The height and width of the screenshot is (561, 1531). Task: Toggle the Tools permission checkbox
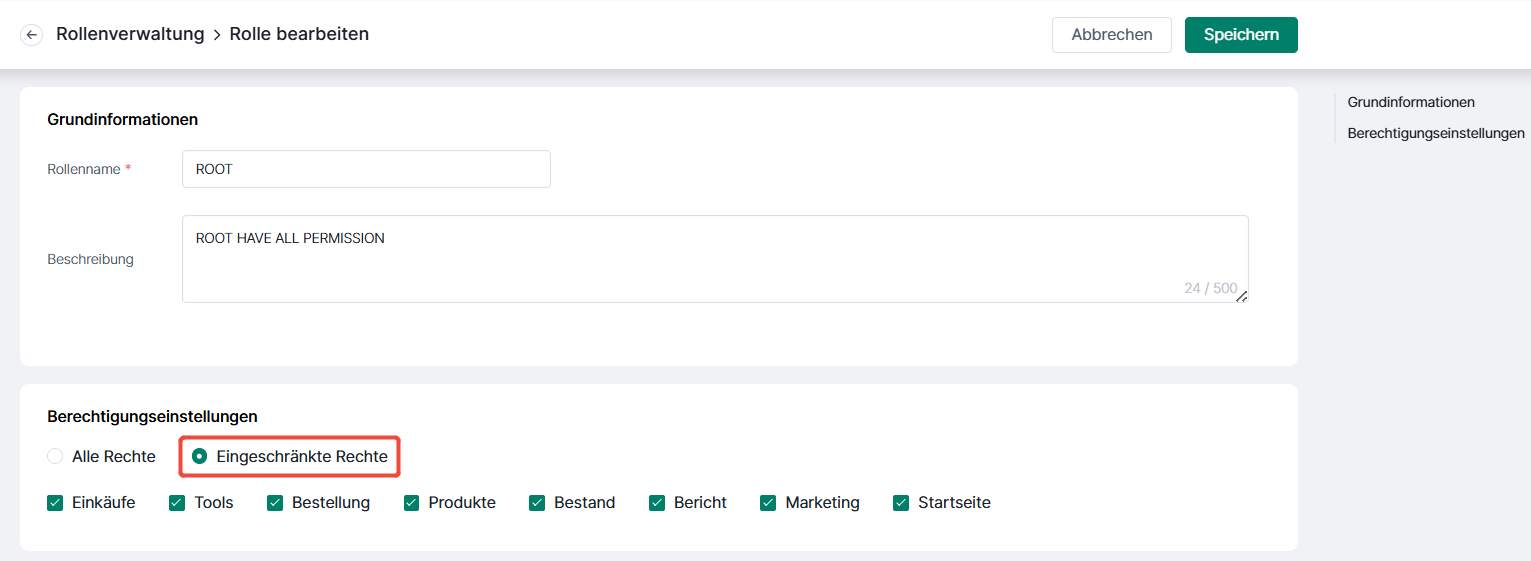pyautogui.click(x=177, y=503)
